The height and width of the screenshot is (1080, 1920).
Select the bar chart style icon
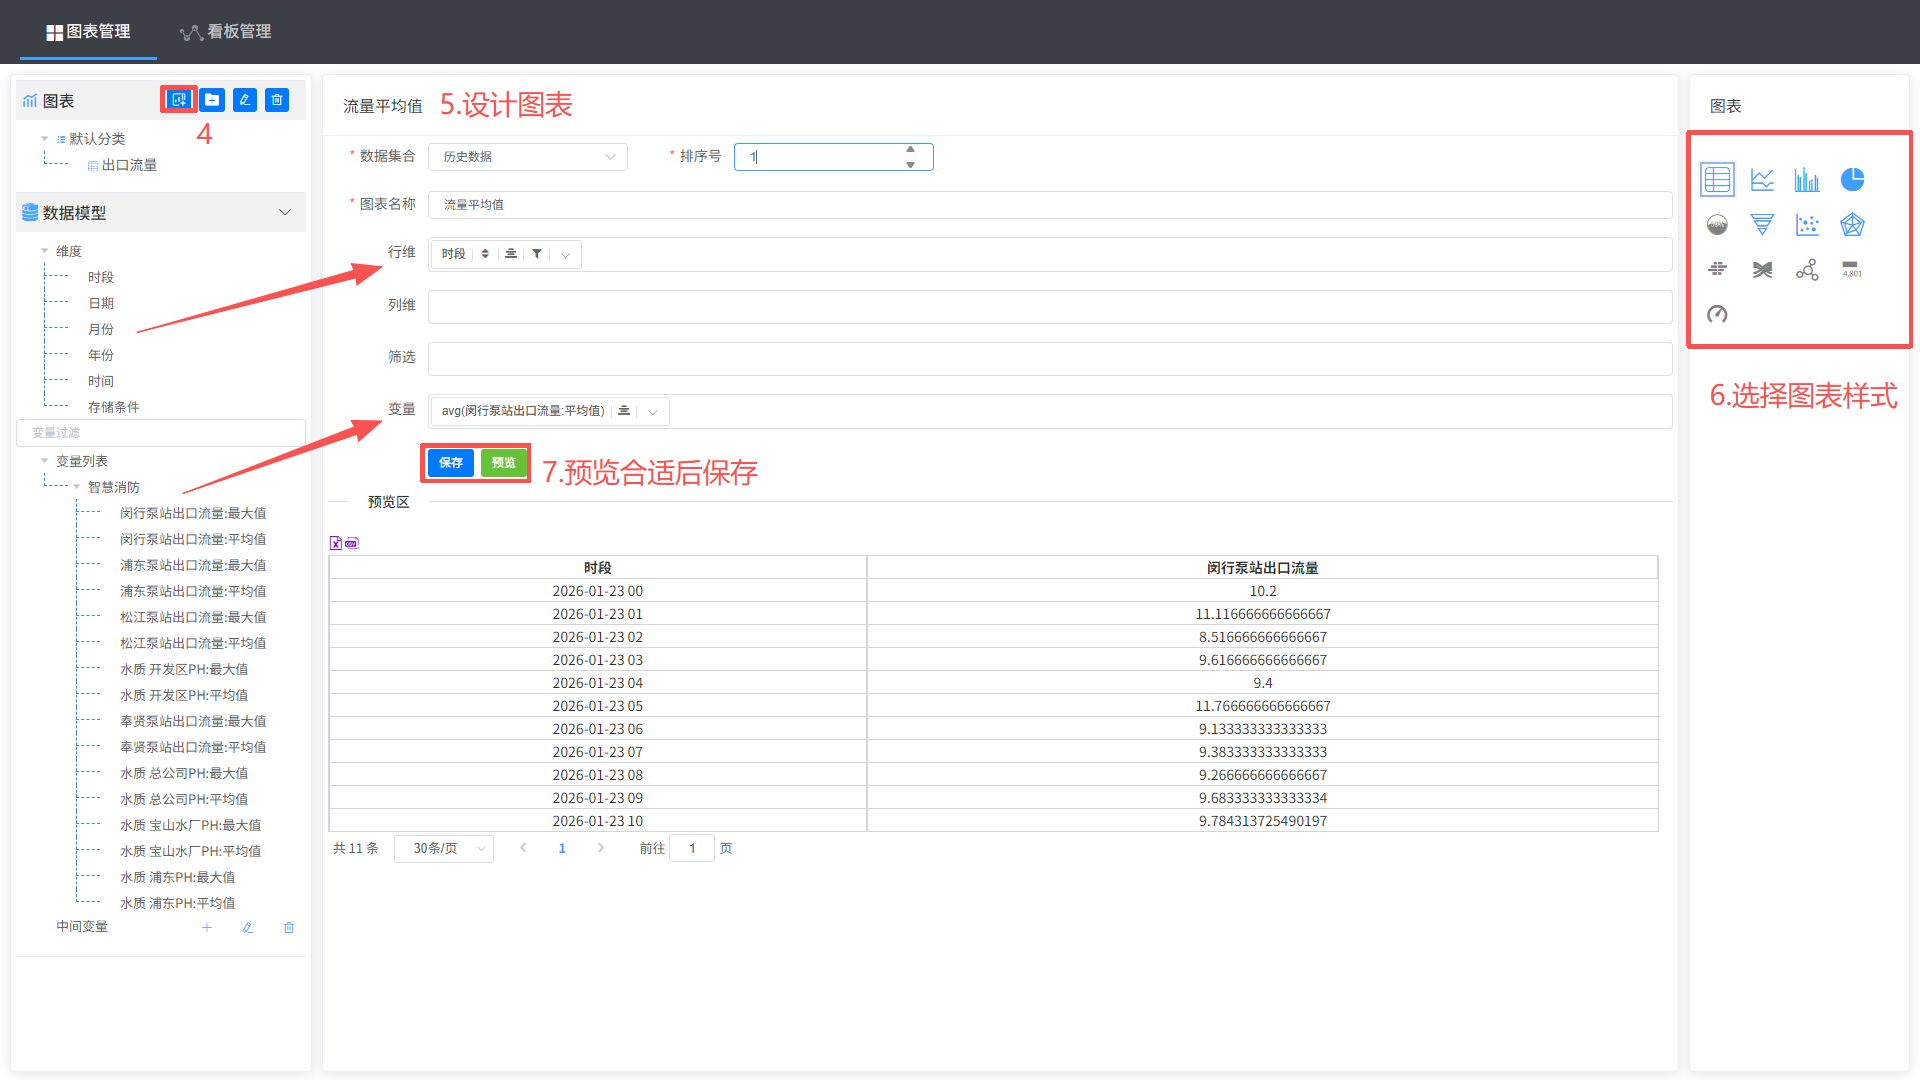[1807, 180]
